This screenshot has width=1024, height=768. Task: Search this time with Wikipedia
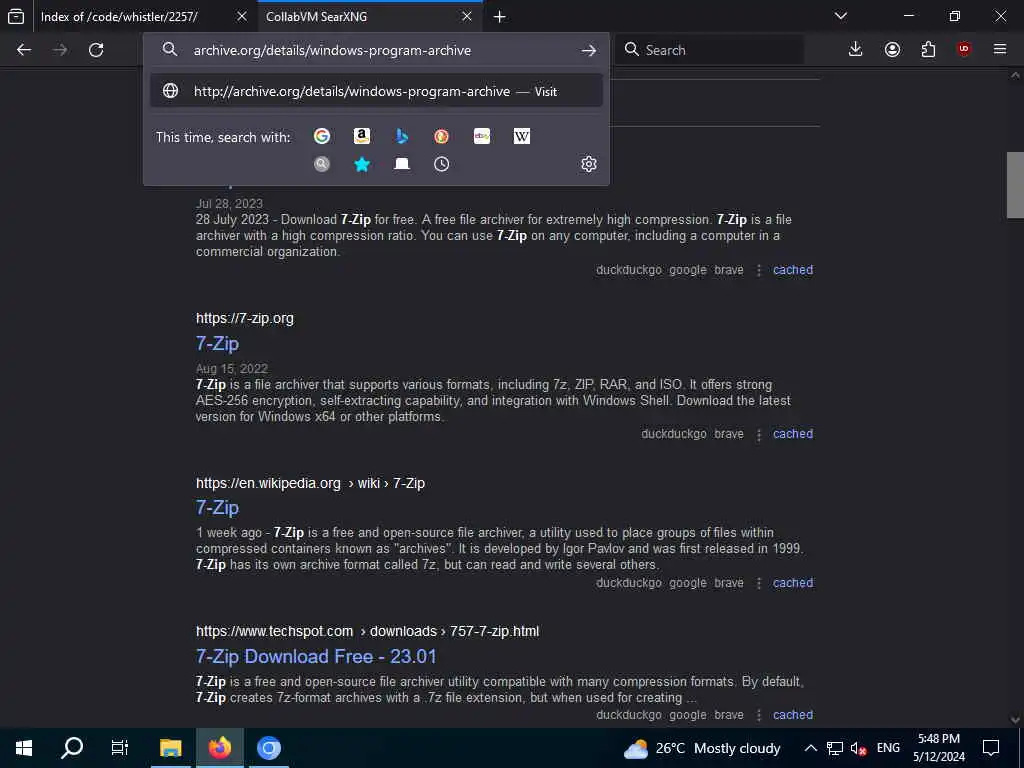pos(522,136)
